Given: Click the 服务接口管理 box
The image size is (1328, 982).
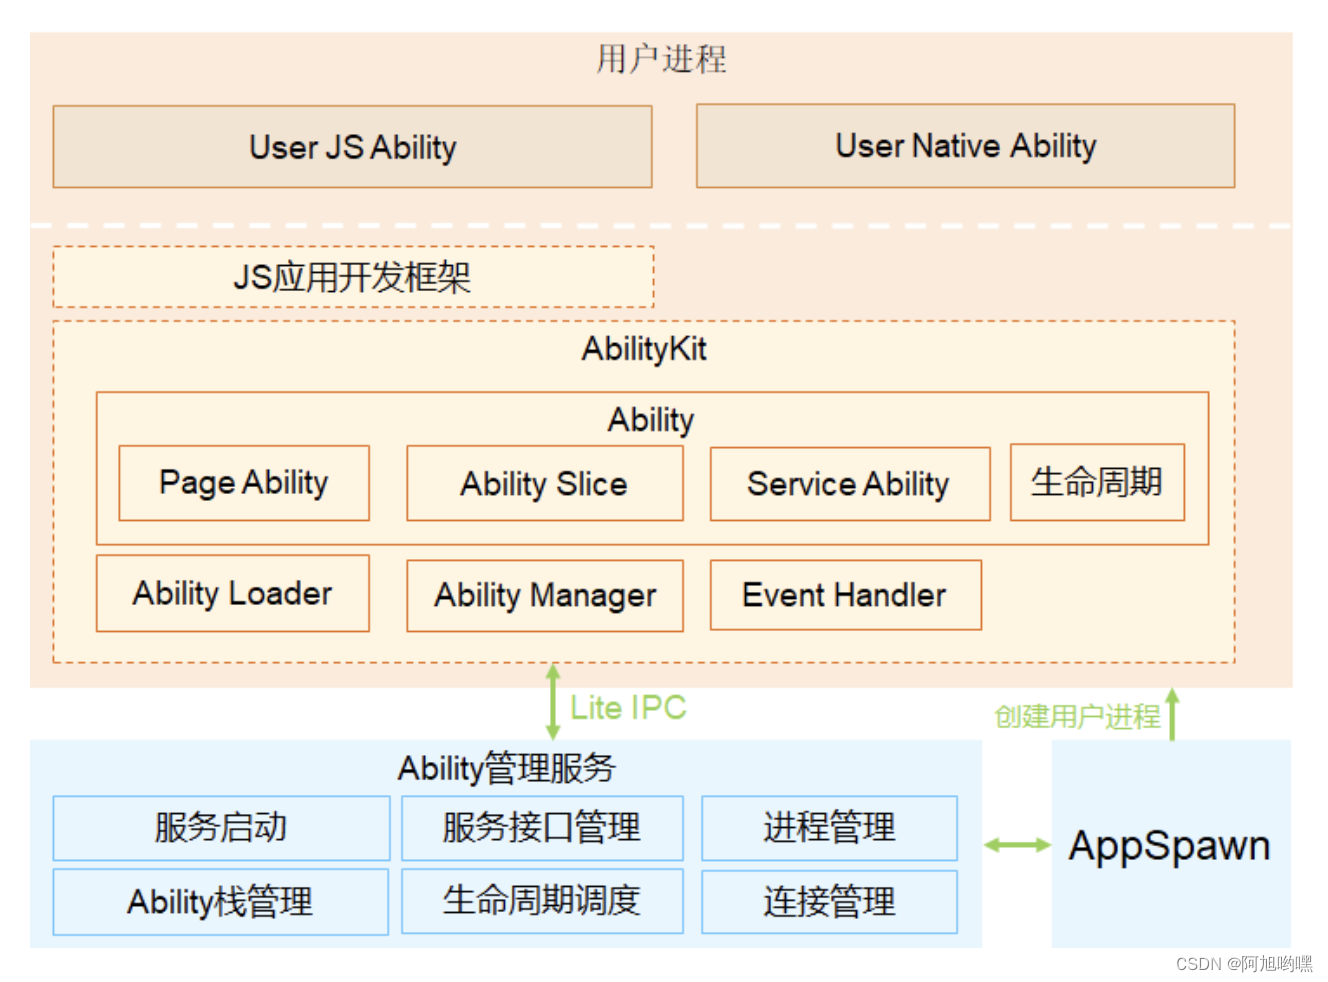Looking at the screenshot, I should pos(542,828).
